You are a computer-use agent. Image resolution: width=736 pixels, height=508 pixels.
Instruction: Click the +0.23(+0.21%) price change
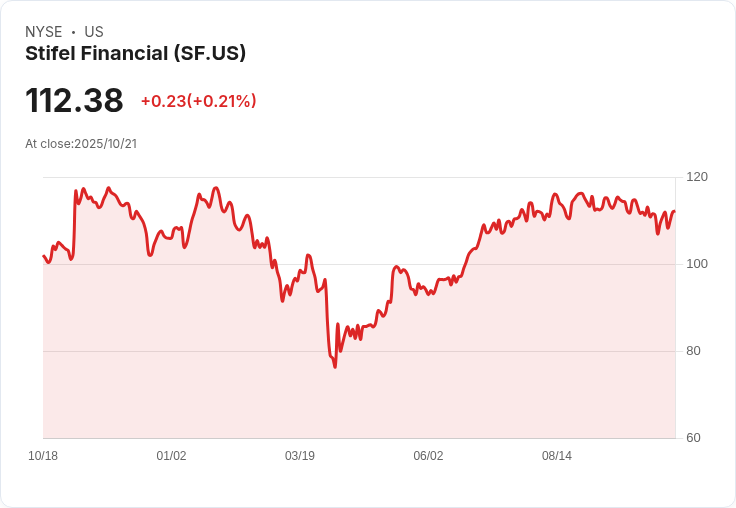click(x=198, y=101)
